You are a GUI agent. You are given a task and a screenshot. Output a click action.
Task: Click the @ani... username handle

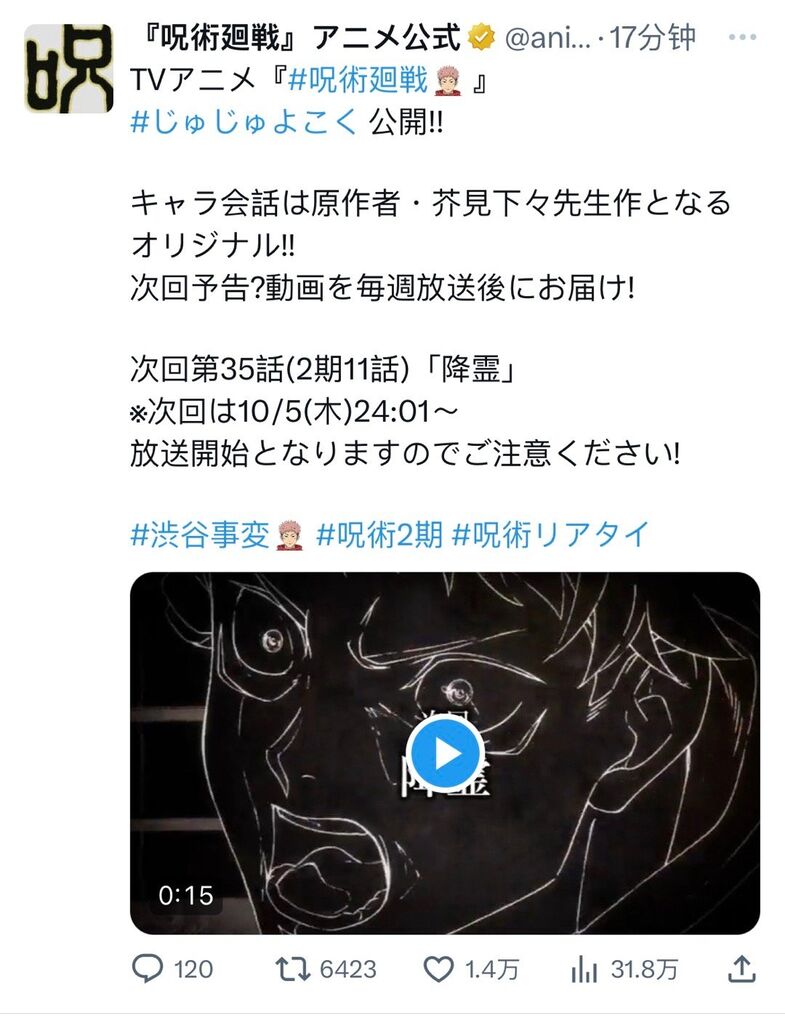(547, 39)
